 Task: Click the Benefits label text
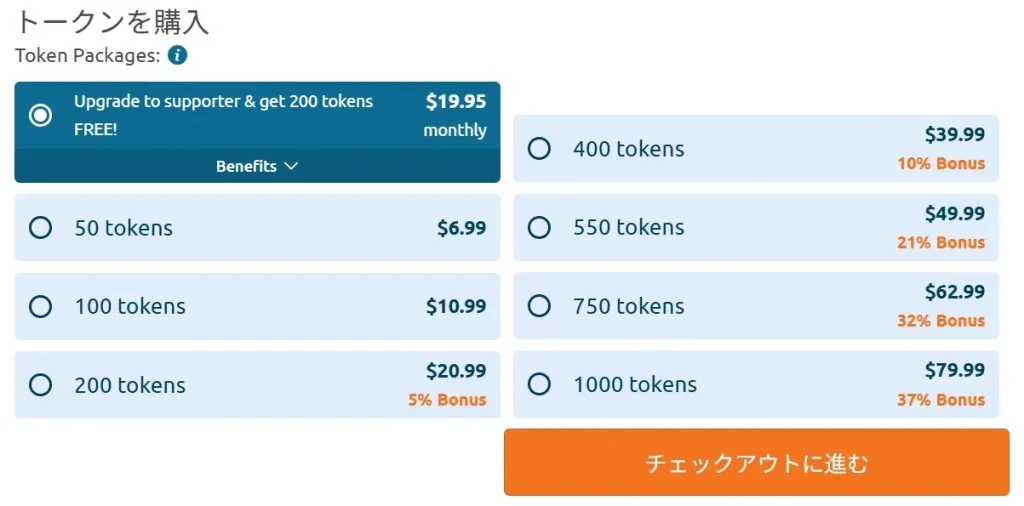pyautogui.click(x=246, y=166)
